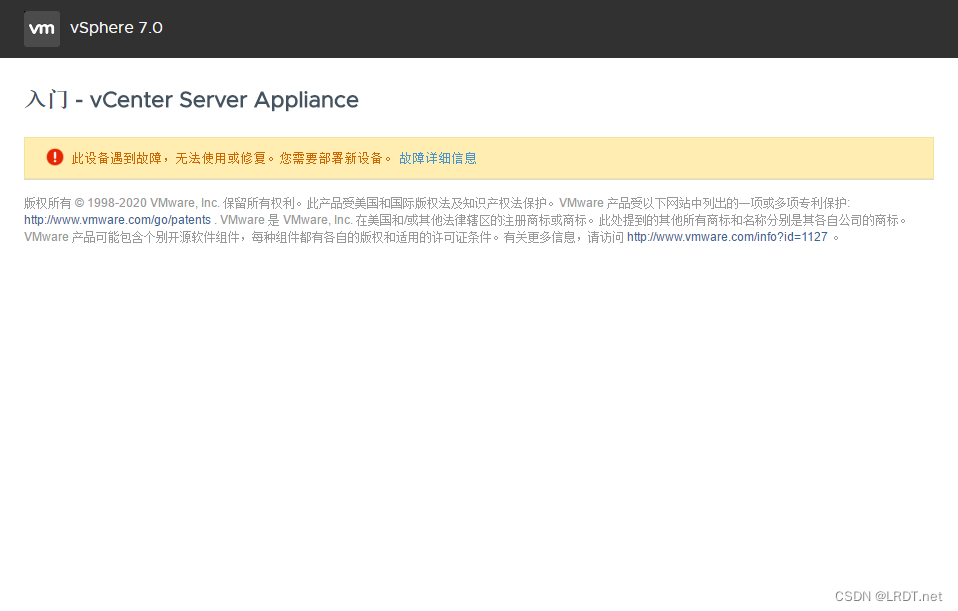Open the vmware.com/go/patents link
The image size is (958, 611).
[116, 219]
